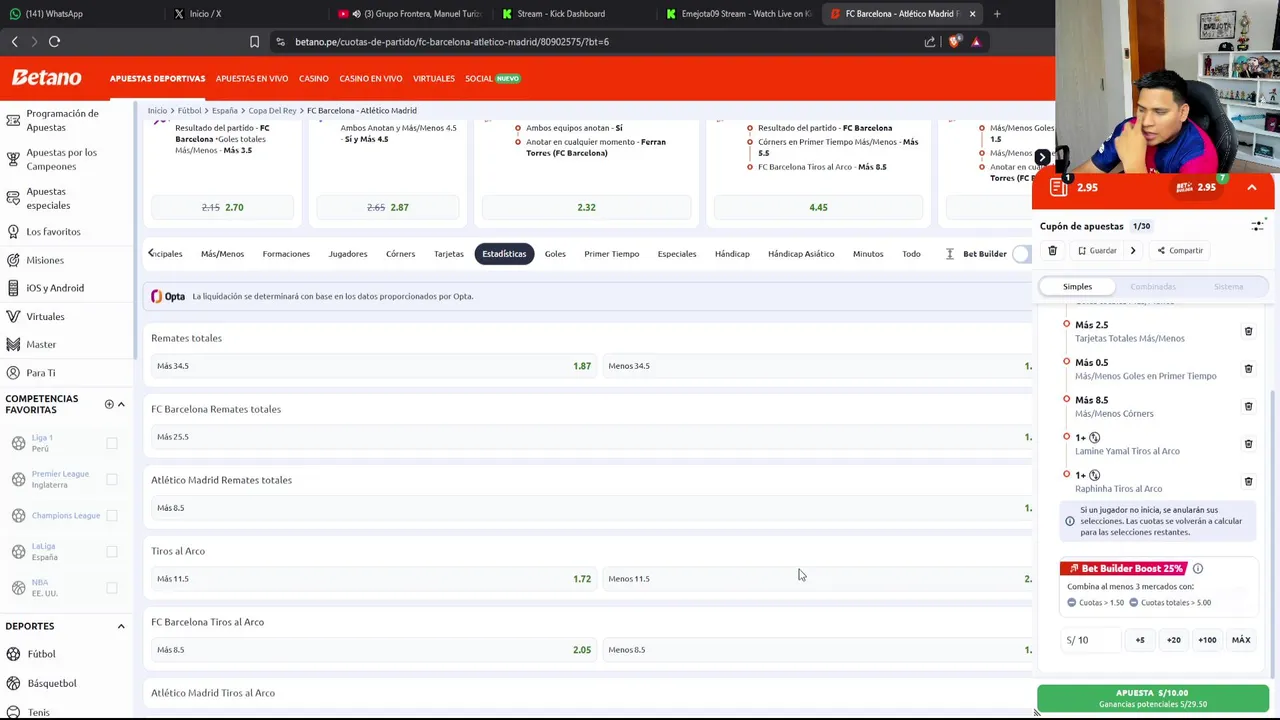Screen dimensions: 1280x720
Task: Open Casino menu item
Action: [x=314, y=78]
